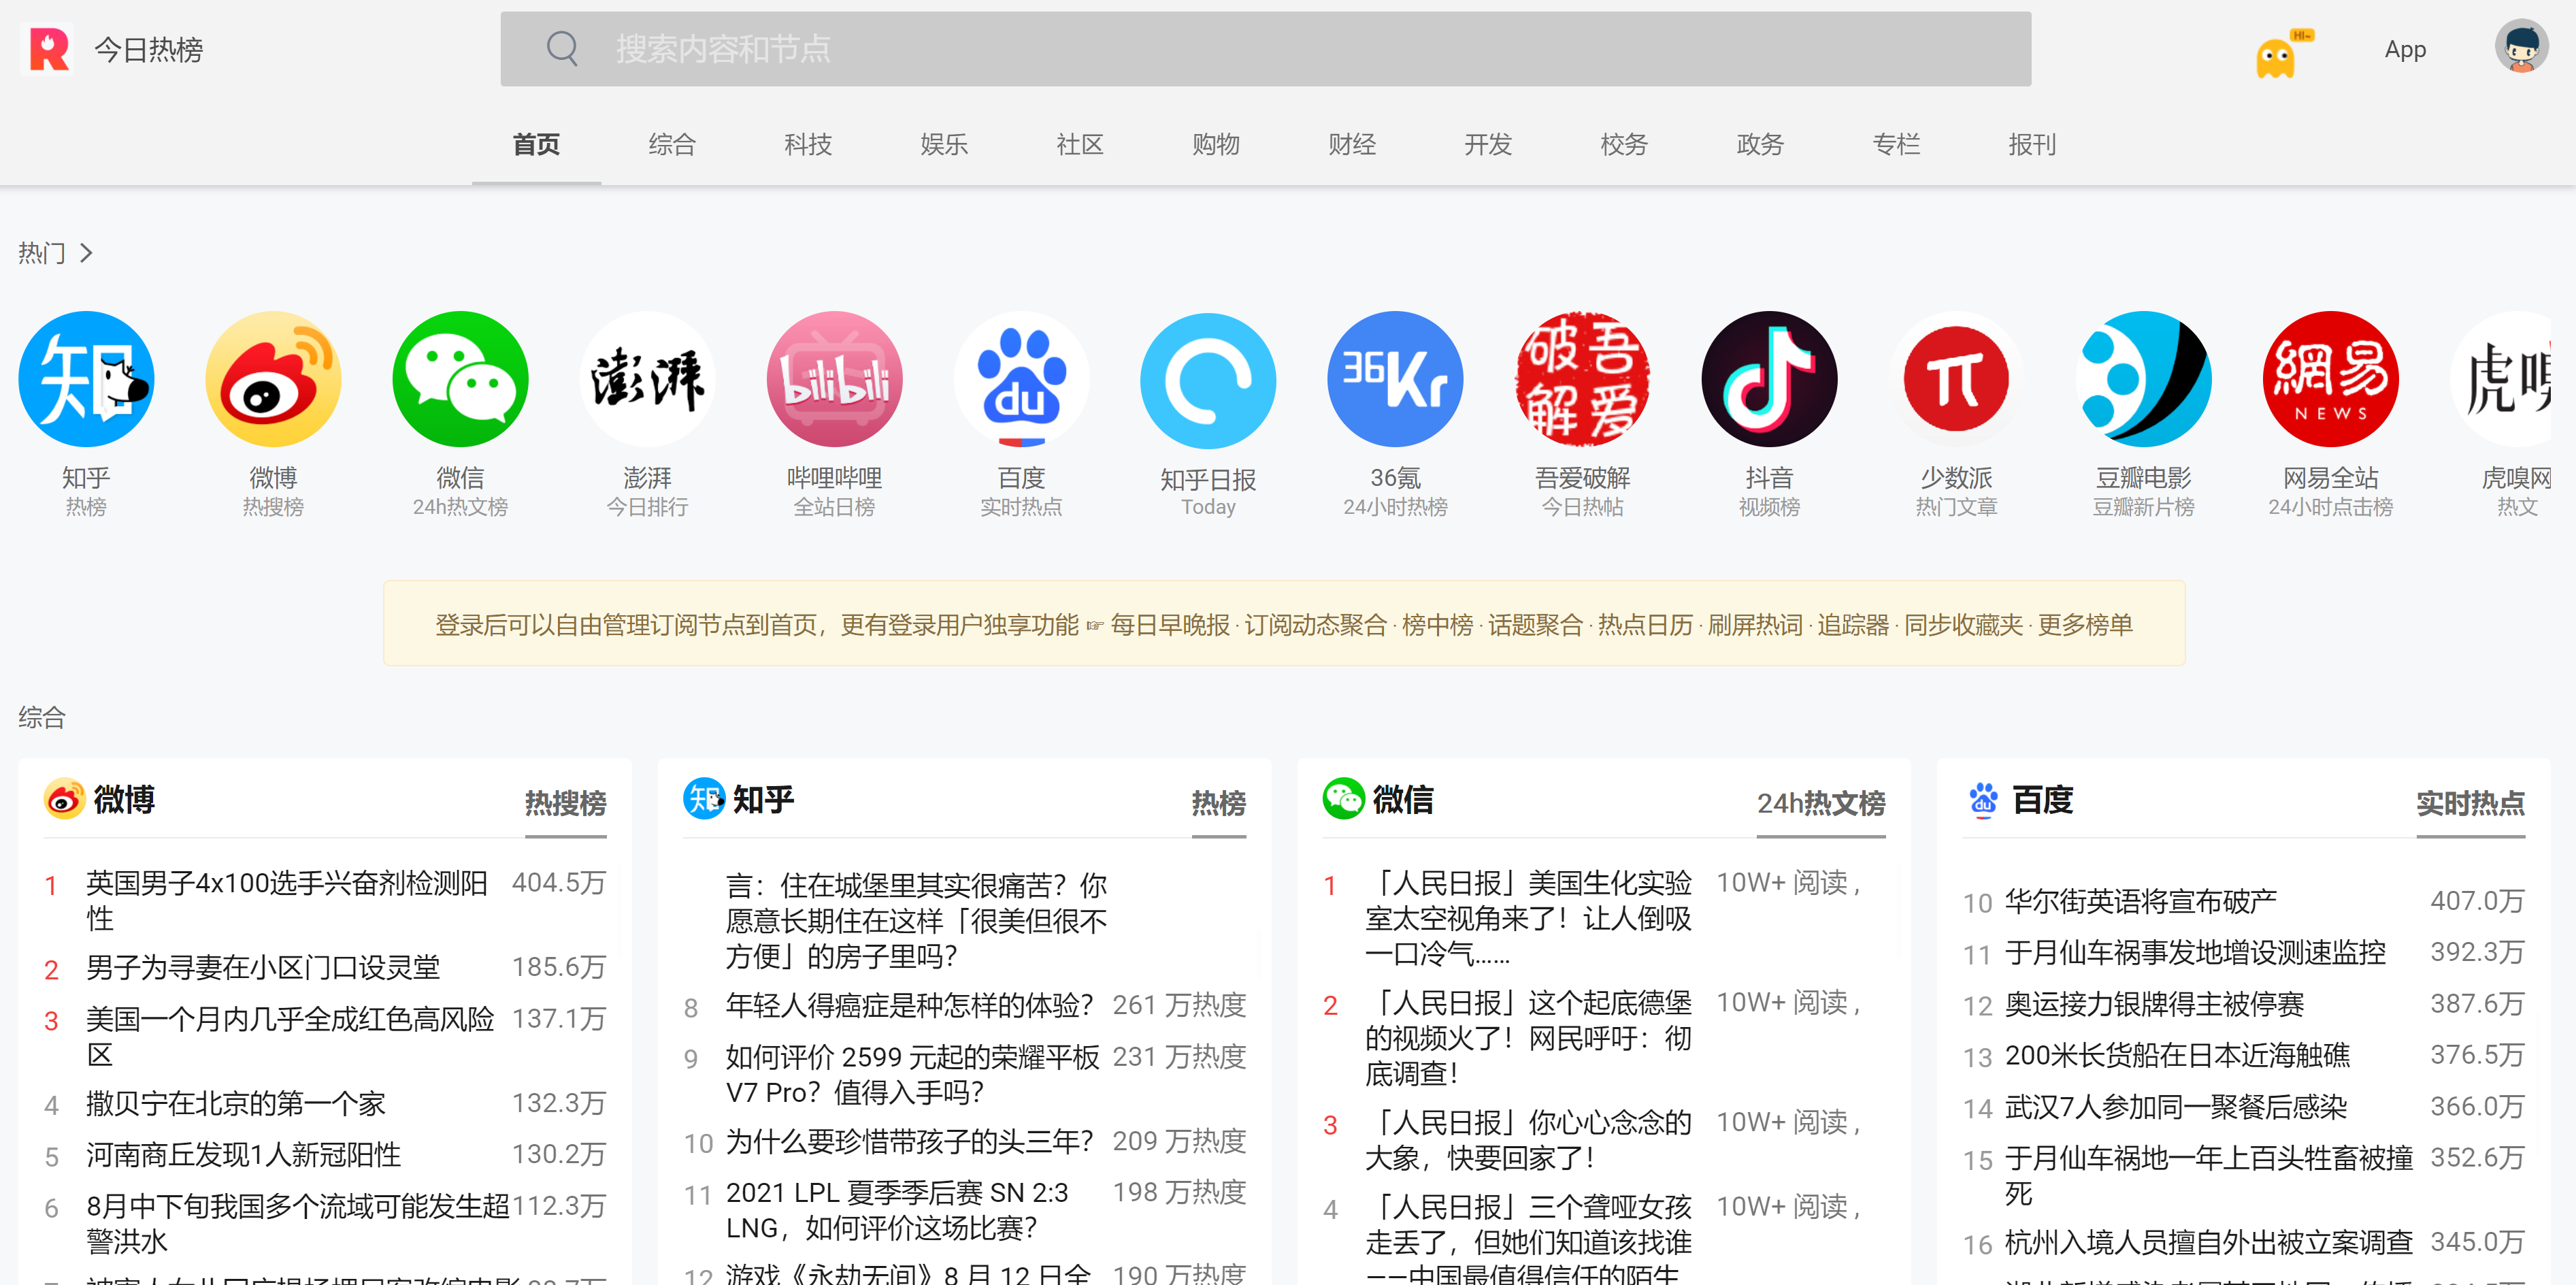Viewport: 2576px width, 1285px height.
Task: Click the 今日热榜 red R logo
Action: click(47, 49)
